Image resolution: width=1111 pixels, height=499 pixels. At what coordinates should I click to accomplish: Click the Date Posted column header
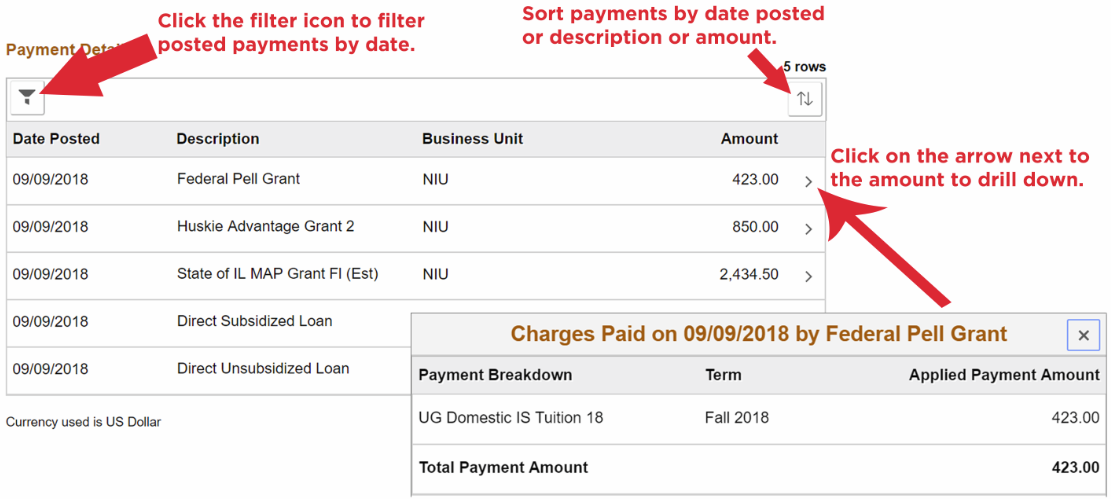[x=56, y=139]
